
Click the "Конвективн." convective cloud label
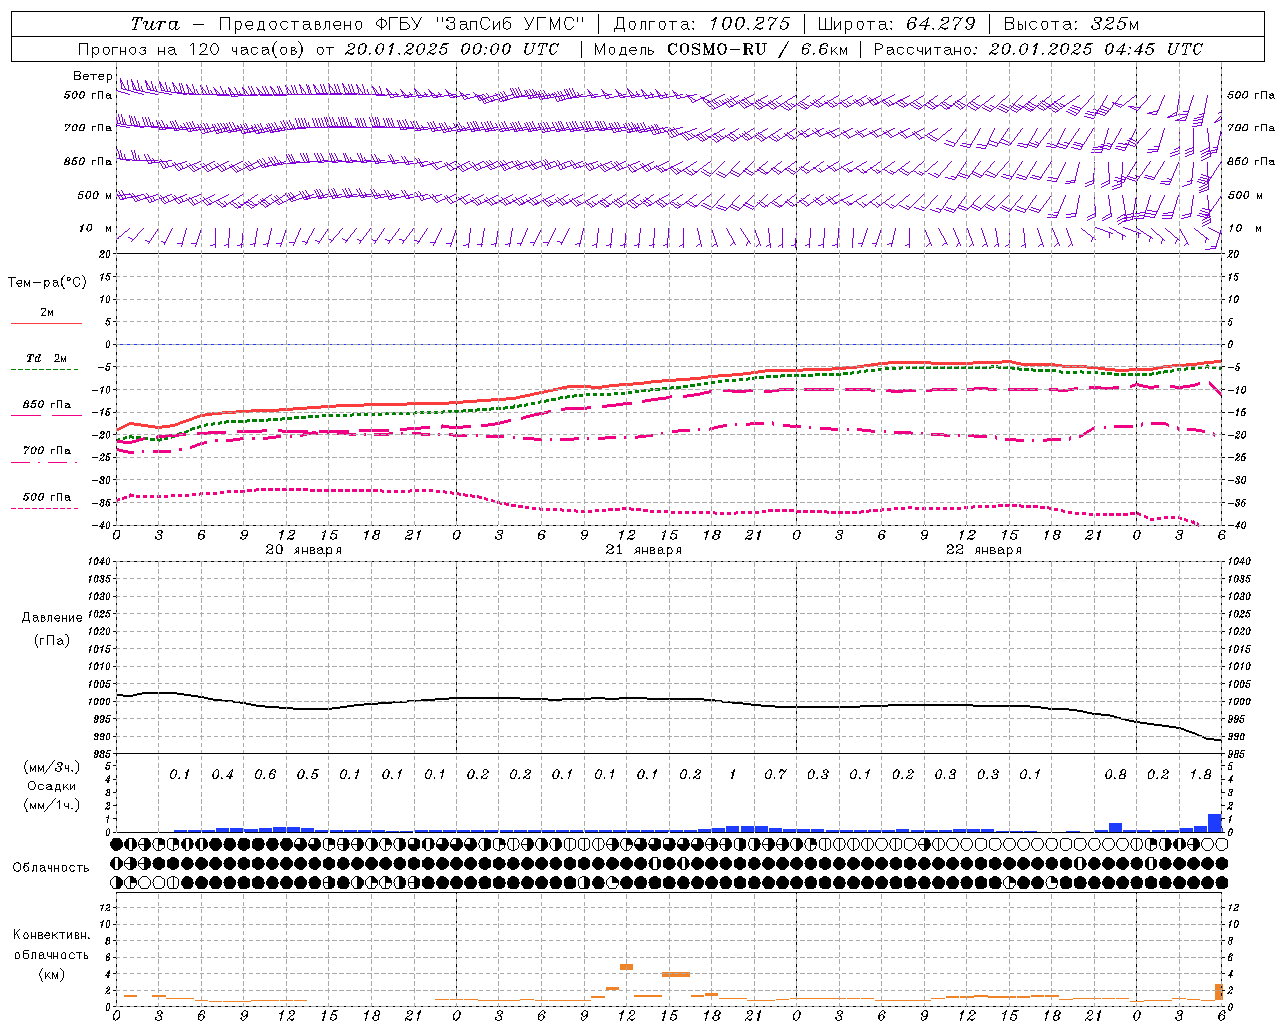coord(51,935)
